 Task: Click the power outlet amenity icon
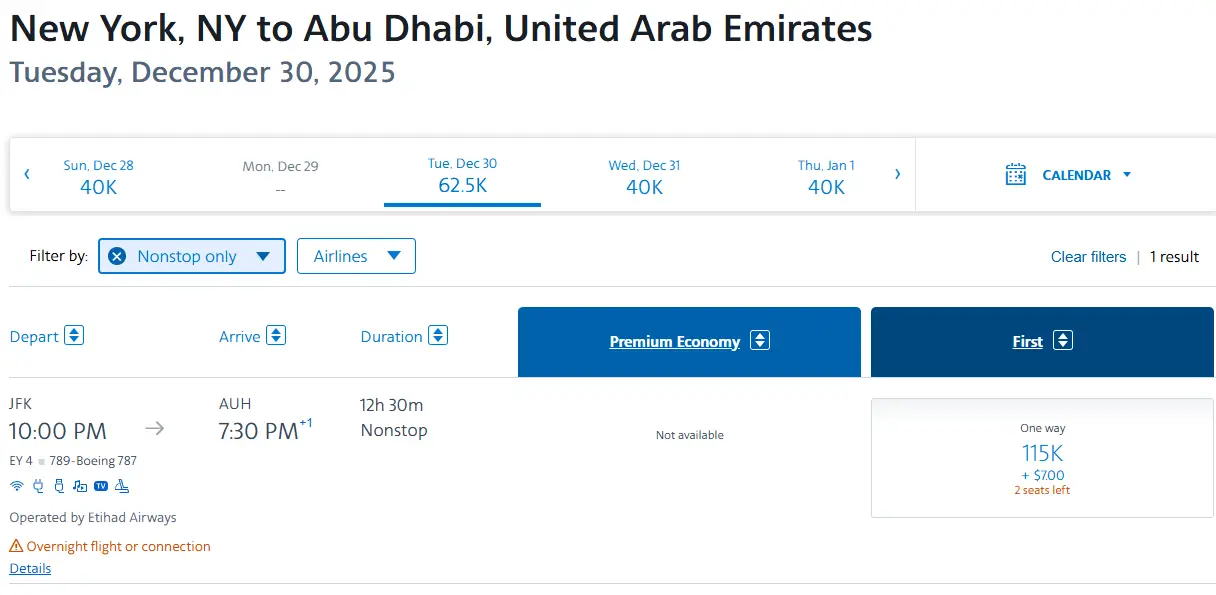[x=38, y=487]
